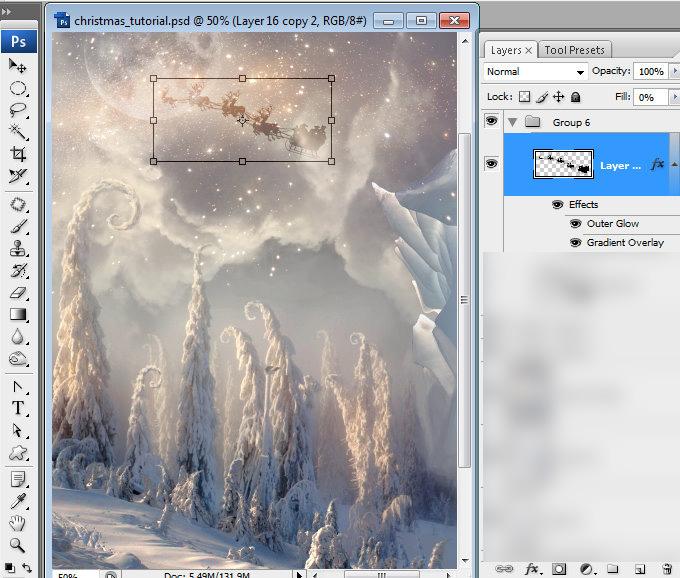Viewport: 680px width, 578px height.
Task: Hide the Layer 16 copy 2 layer
Action: pyautogui.click(x=491, y=164)
